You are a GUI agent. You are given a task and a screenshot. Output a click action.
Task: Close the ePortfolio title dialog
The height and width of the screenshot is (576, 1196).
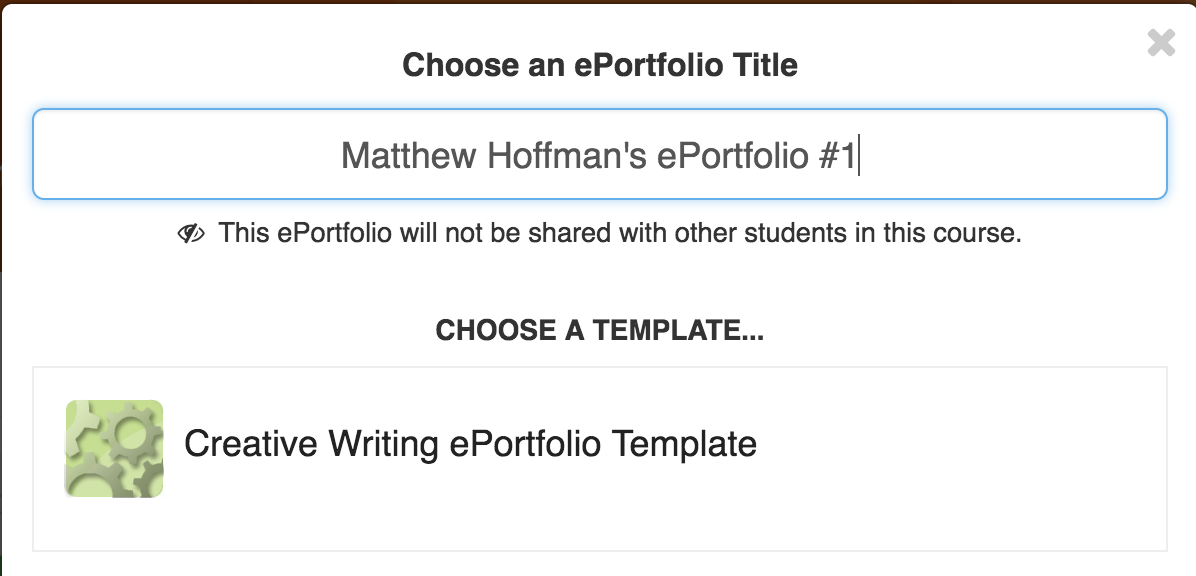1160,42
